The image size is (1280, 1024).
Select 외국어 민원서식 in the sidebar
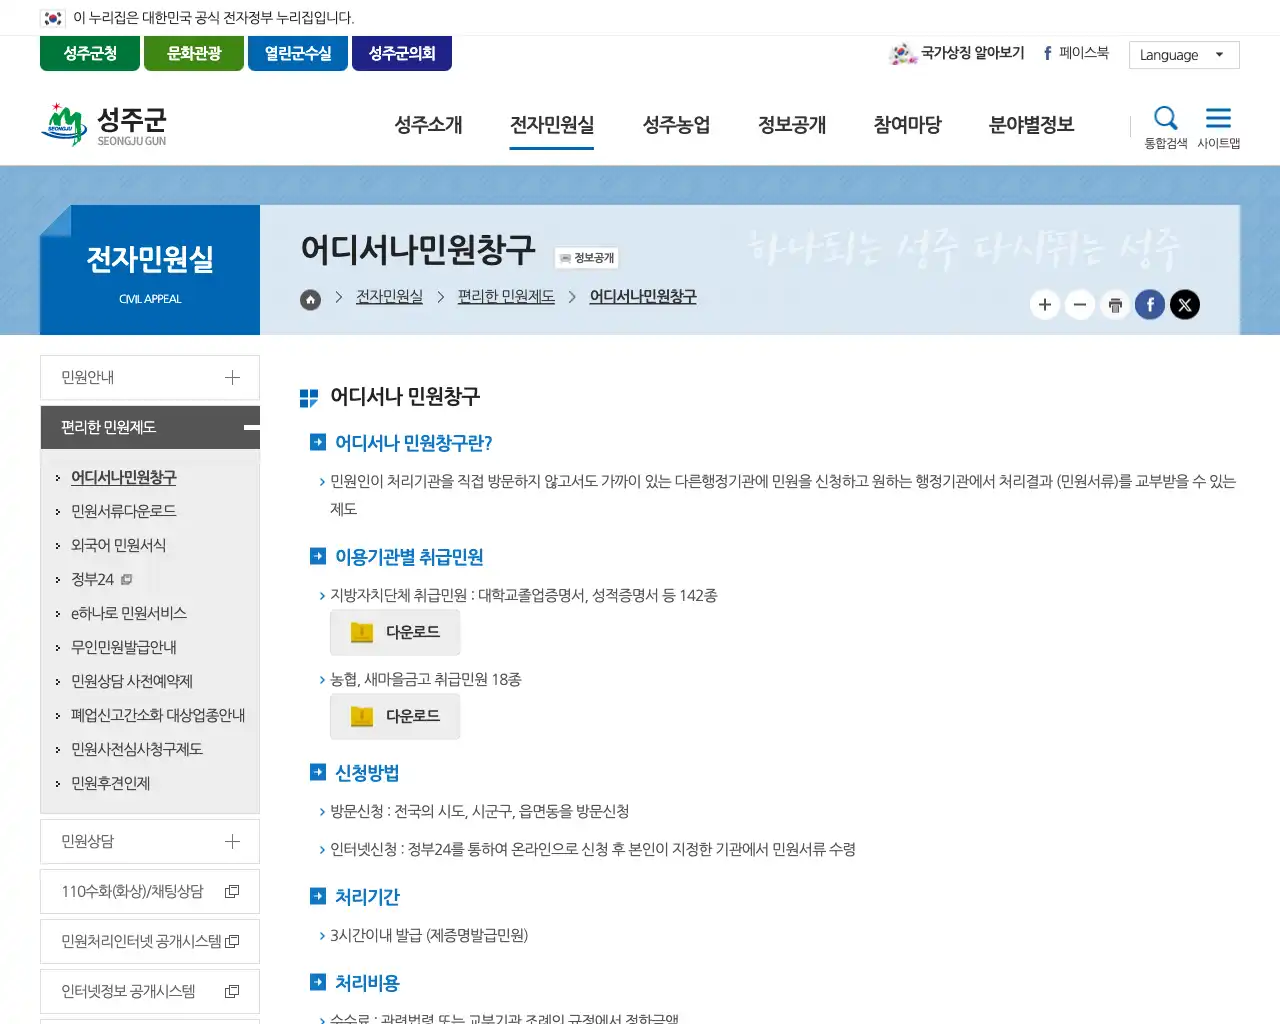tap(119, 545)
